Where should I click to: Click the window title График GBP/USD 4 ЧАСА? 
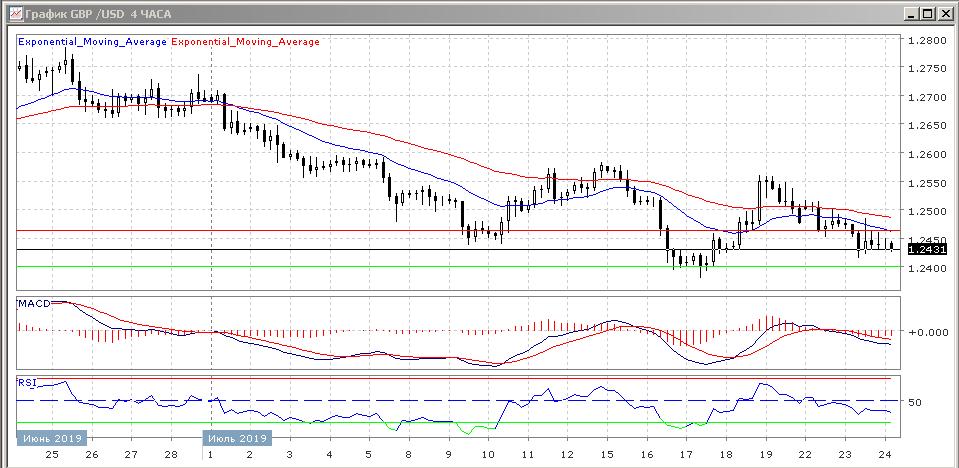click(x=99, y=13)
